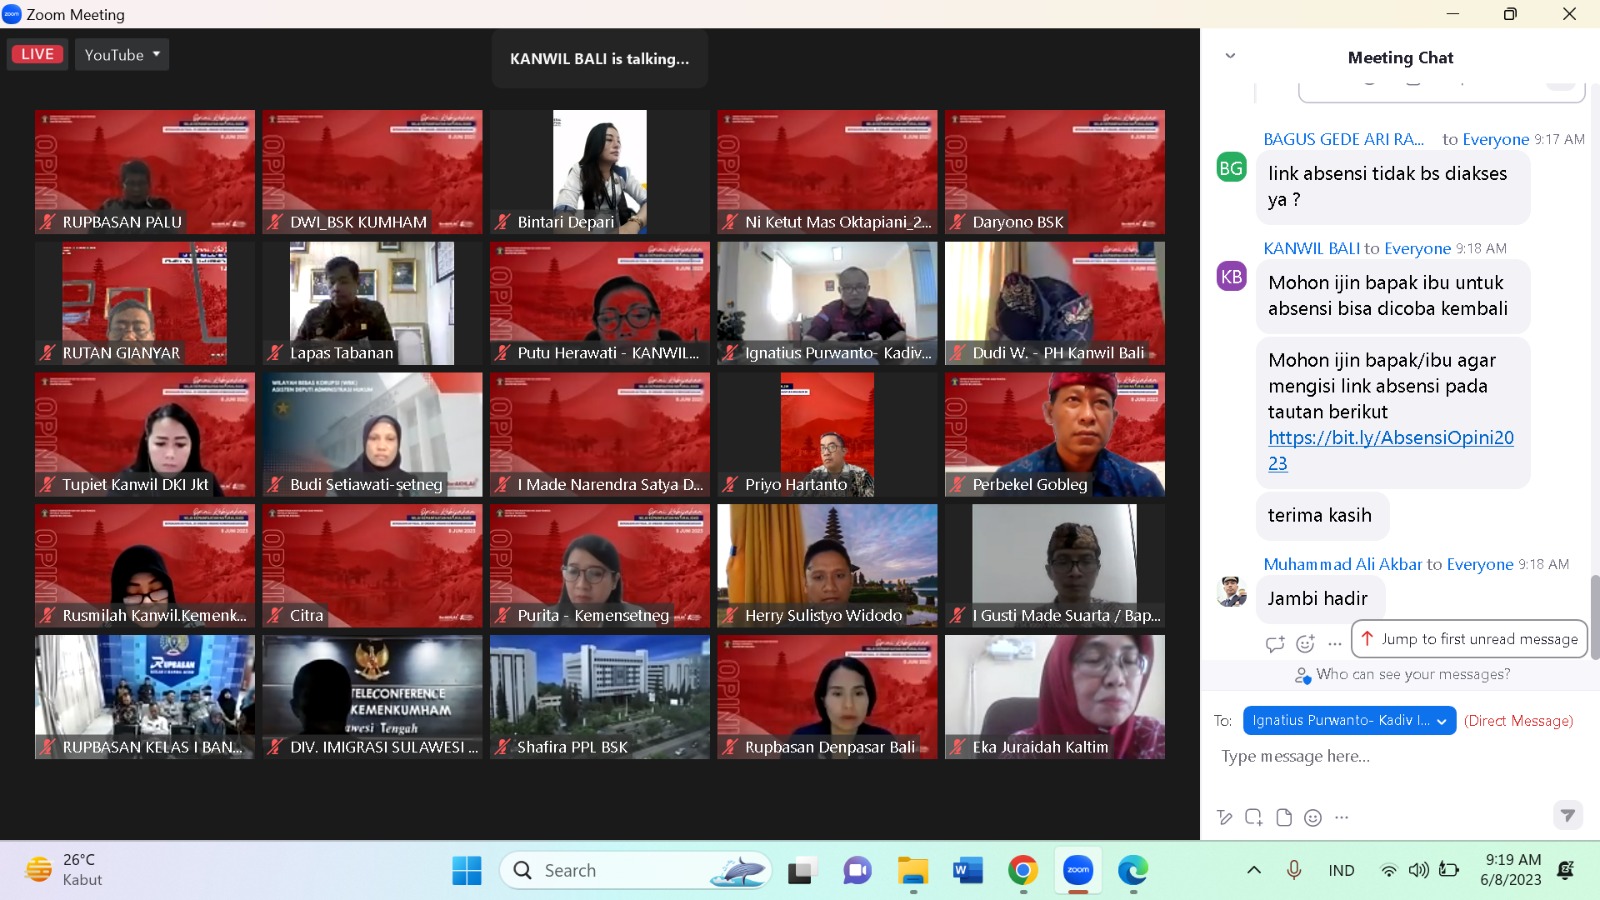Open more options for Jambi hadir message
The height and width of the screenshot is (900, 1600).
coord(1335,644)
